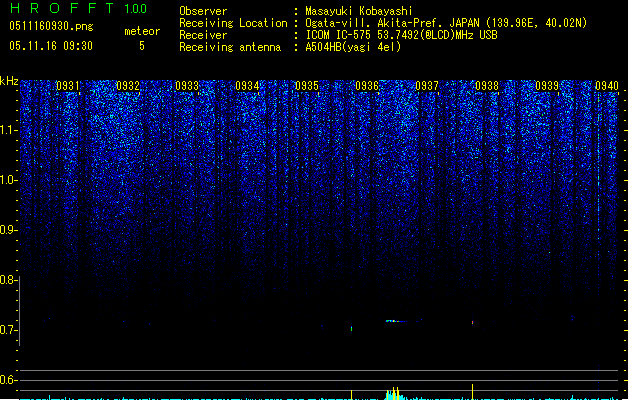Click the 0934 time marker
The image size is (629, 400).
click(x=248, y=86)
